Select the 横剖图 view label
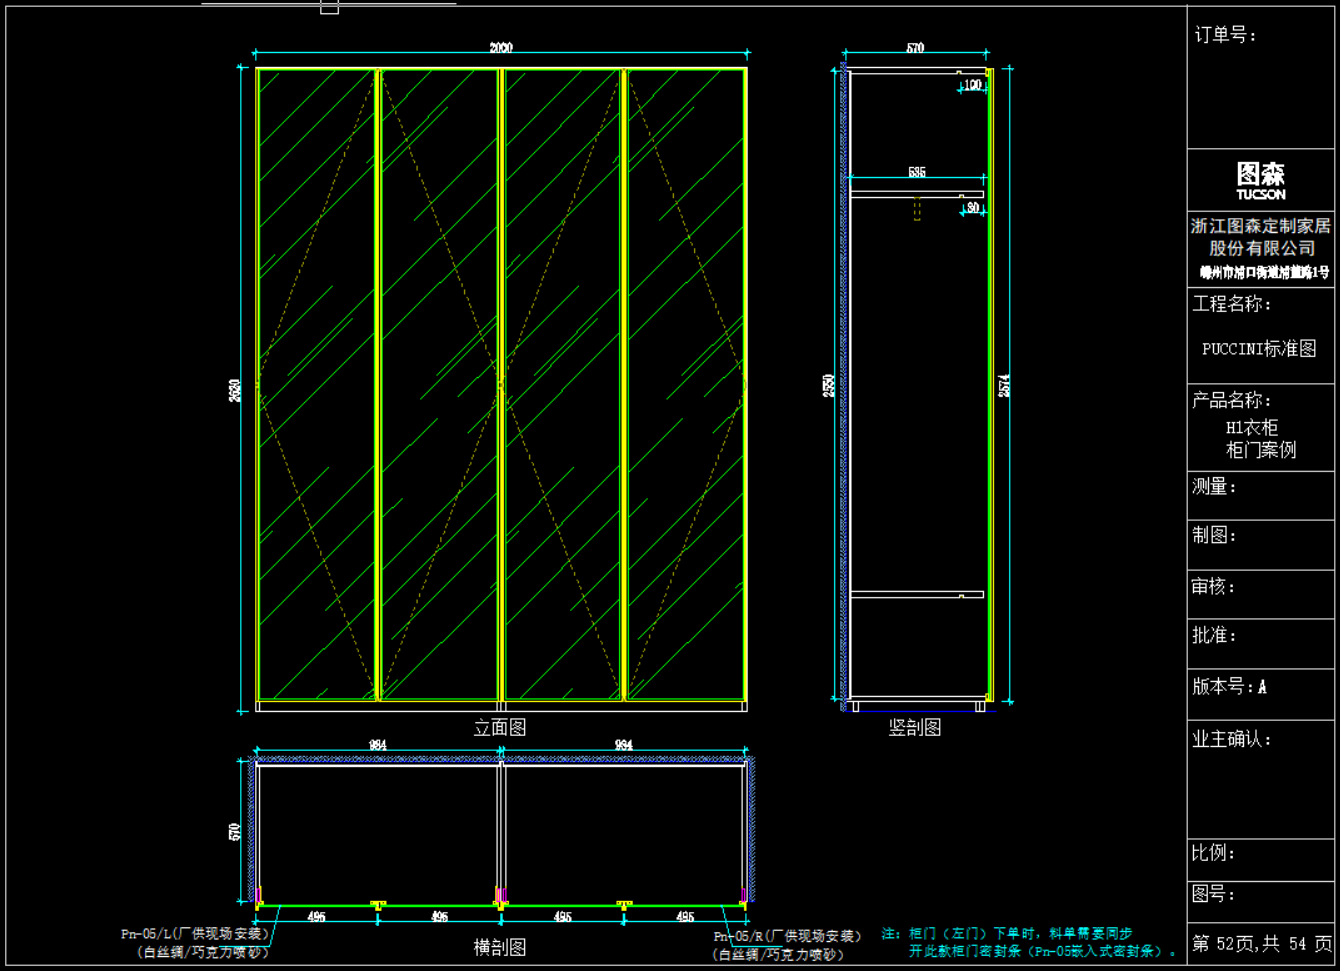 coord(500,947)
